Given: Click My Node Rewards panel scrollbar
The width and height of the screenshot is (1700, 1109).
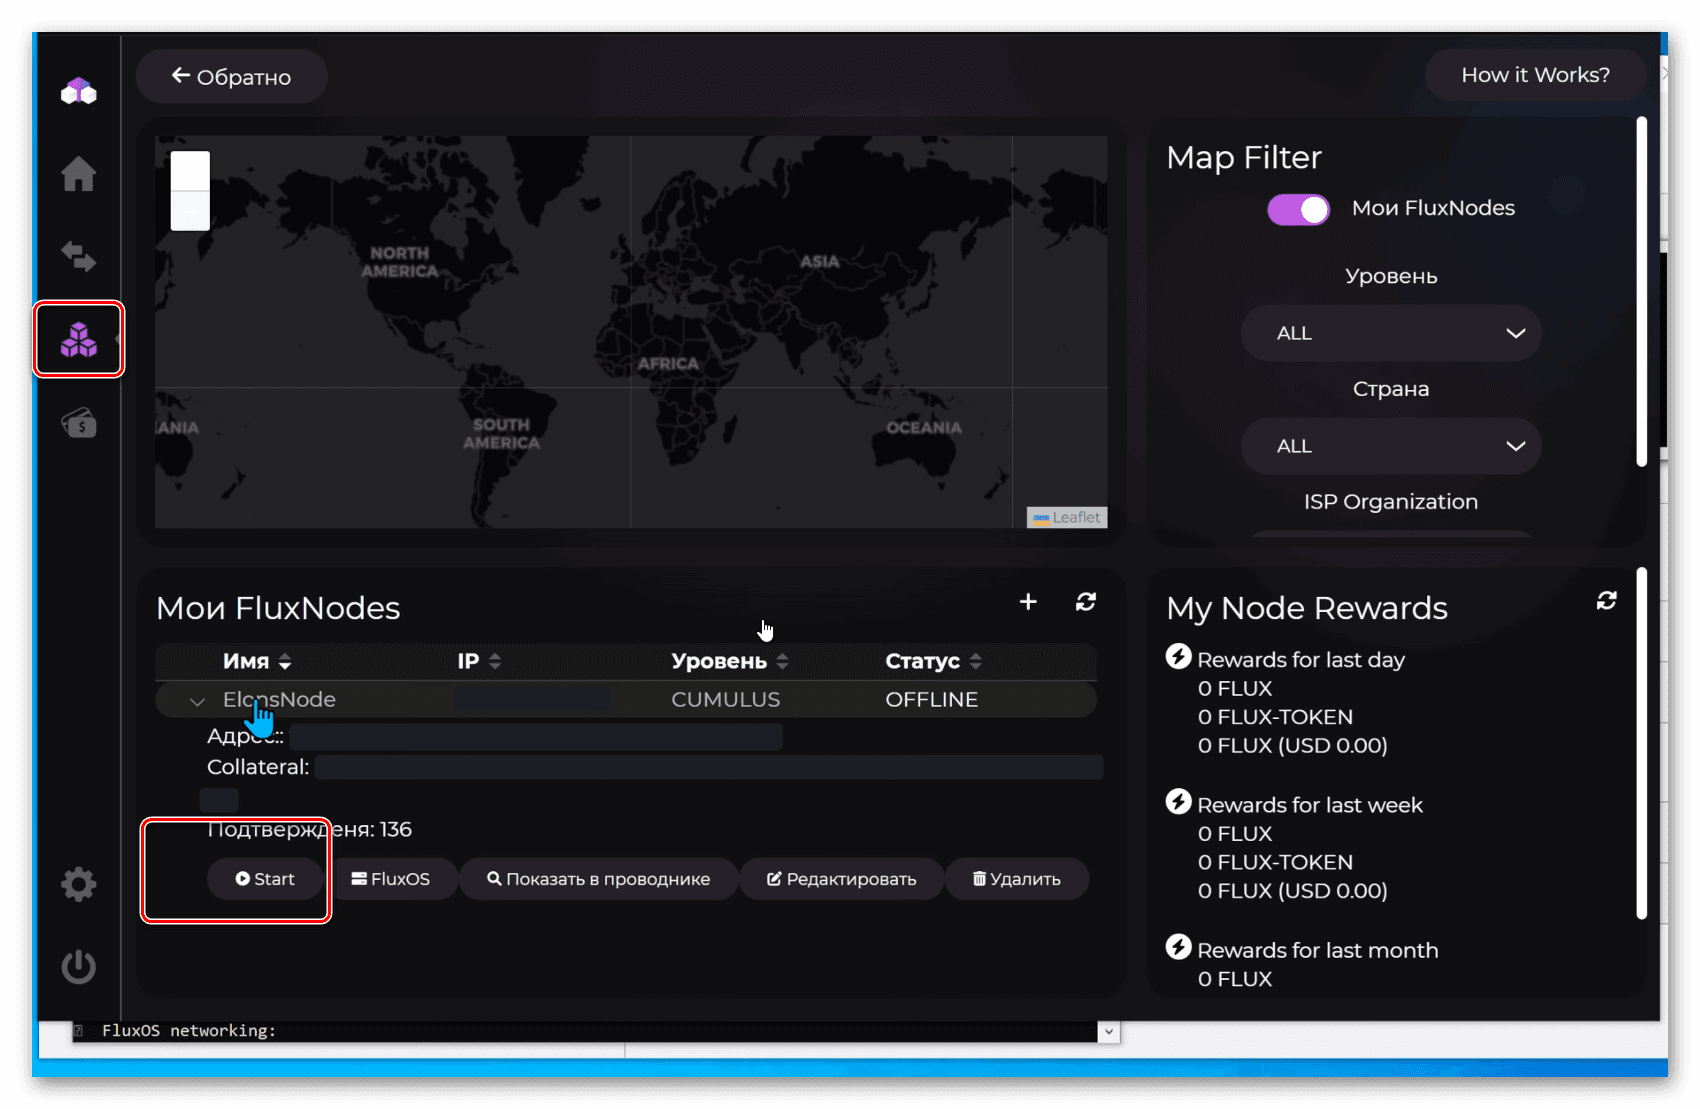Looking at the screenshot, I should (1641, 744).
